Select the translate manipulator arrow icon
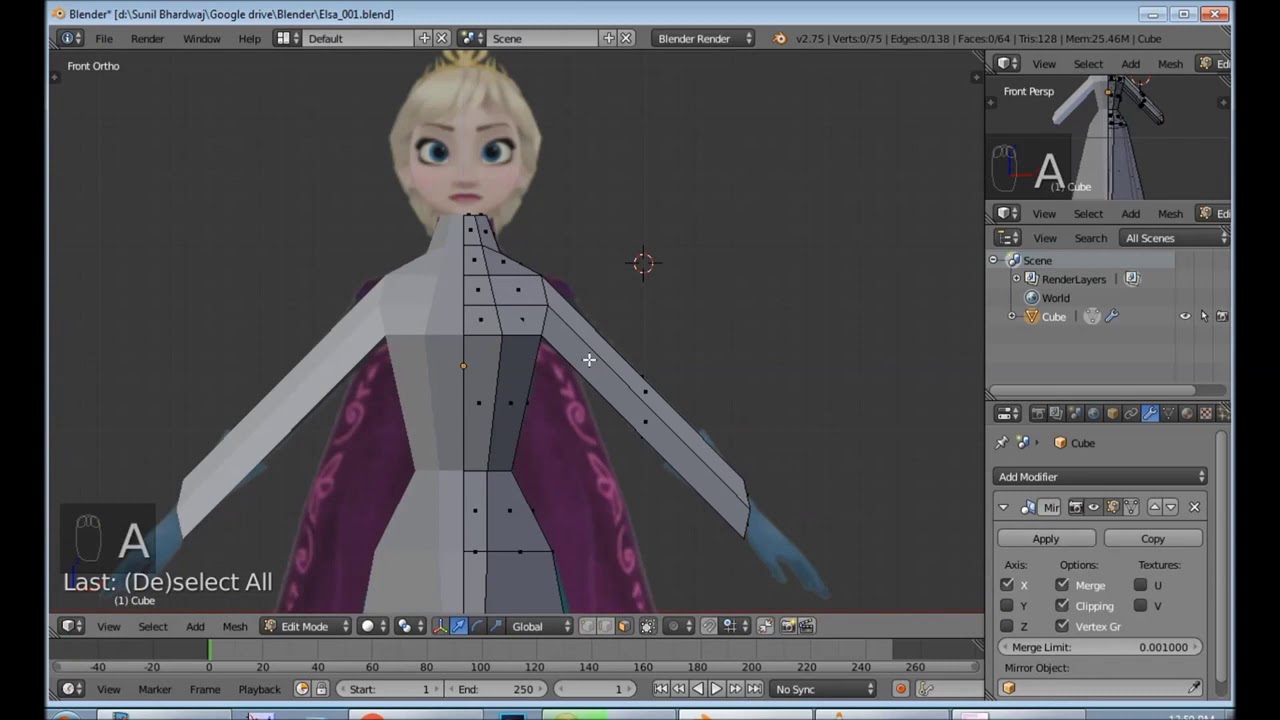The image size is (1280, 720). (x=458, y=626)
